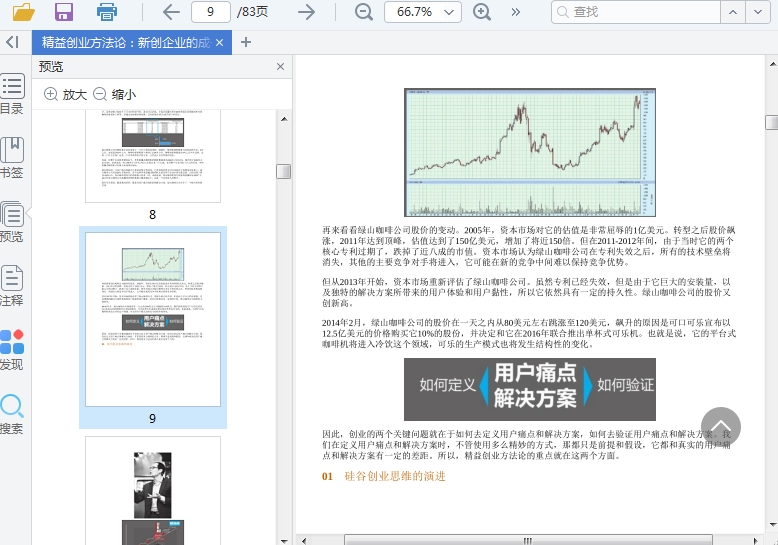Zoom out with the minus magnifier icon

pyautogui.click(x=364, y=11)
